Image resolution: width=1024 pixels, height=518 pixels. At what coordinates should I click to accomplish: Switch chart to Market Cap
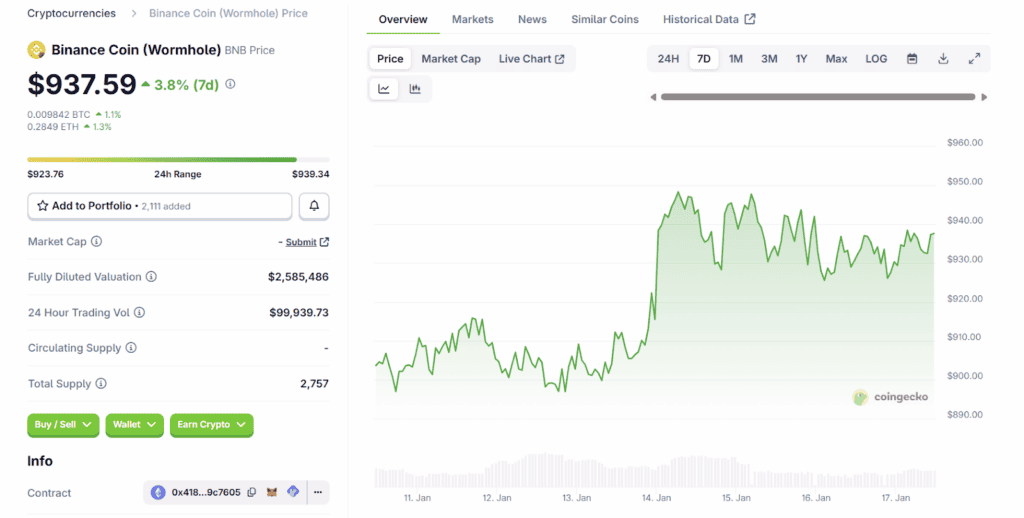click(x=451, y=59)
